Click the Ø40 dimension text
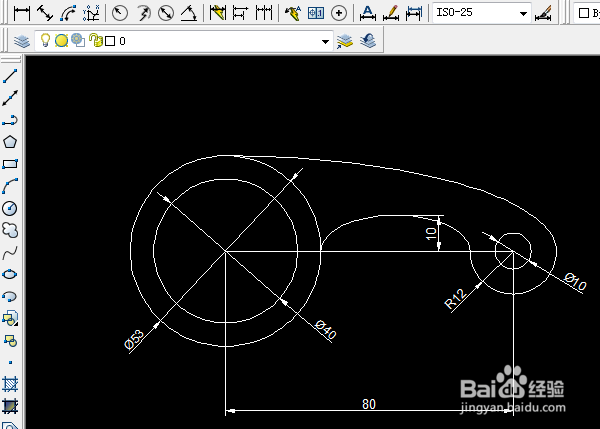This screenshot has width=600, height=429. coord(326,330)
